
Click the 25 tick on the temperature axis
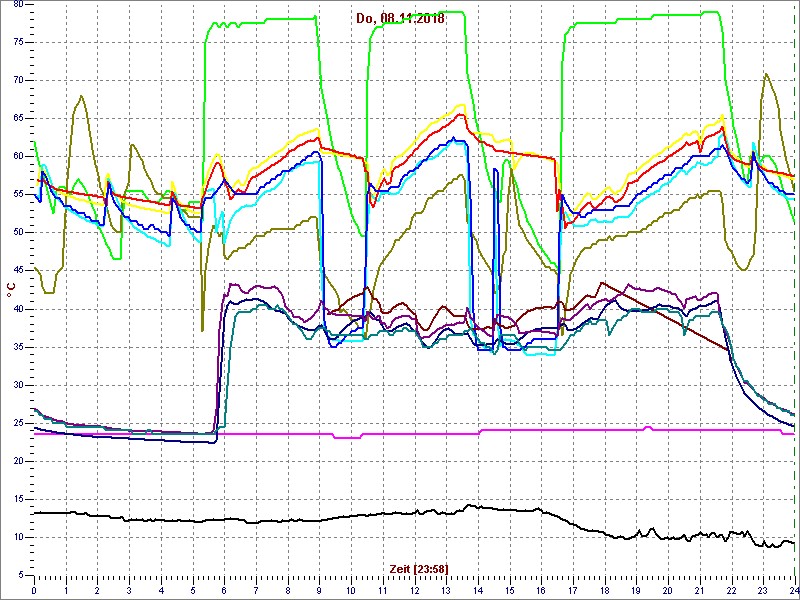19,423
